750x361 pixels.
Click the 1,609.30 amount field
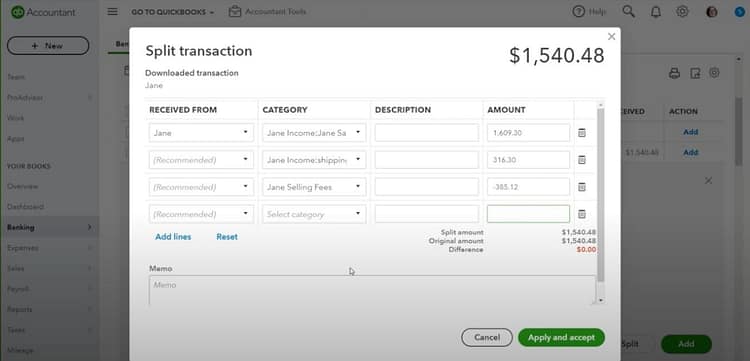529,133
